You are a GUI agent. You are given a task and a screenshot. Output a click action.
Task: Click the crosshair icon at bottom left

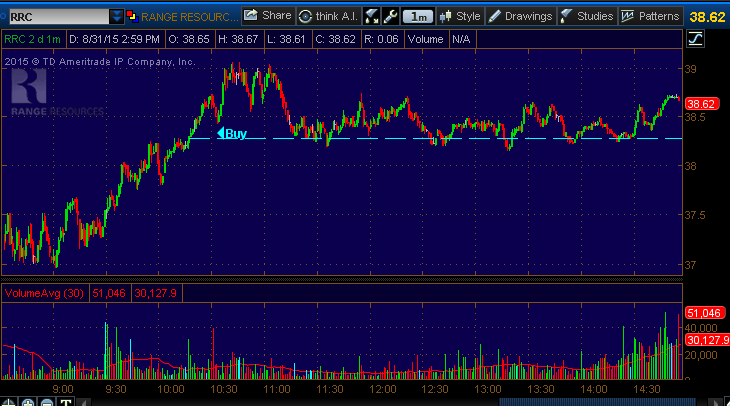click(10, 402)
